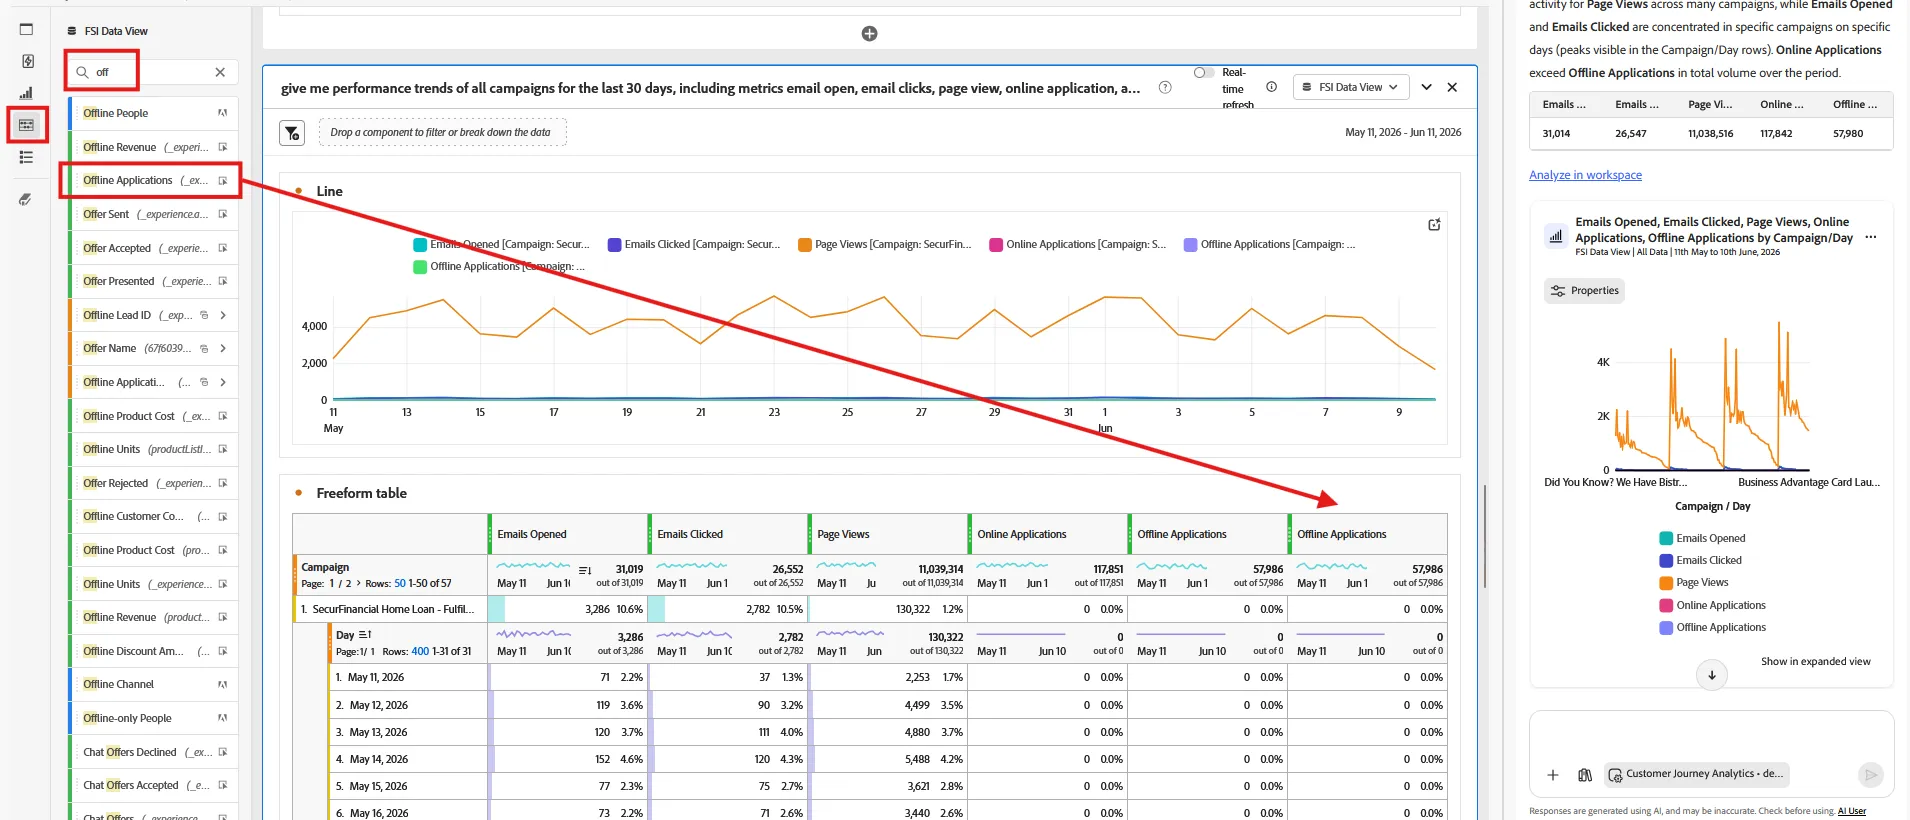The image size is (1910, 820).
Task: Open Properties on the AI chart card
Action: point(1584,291)
